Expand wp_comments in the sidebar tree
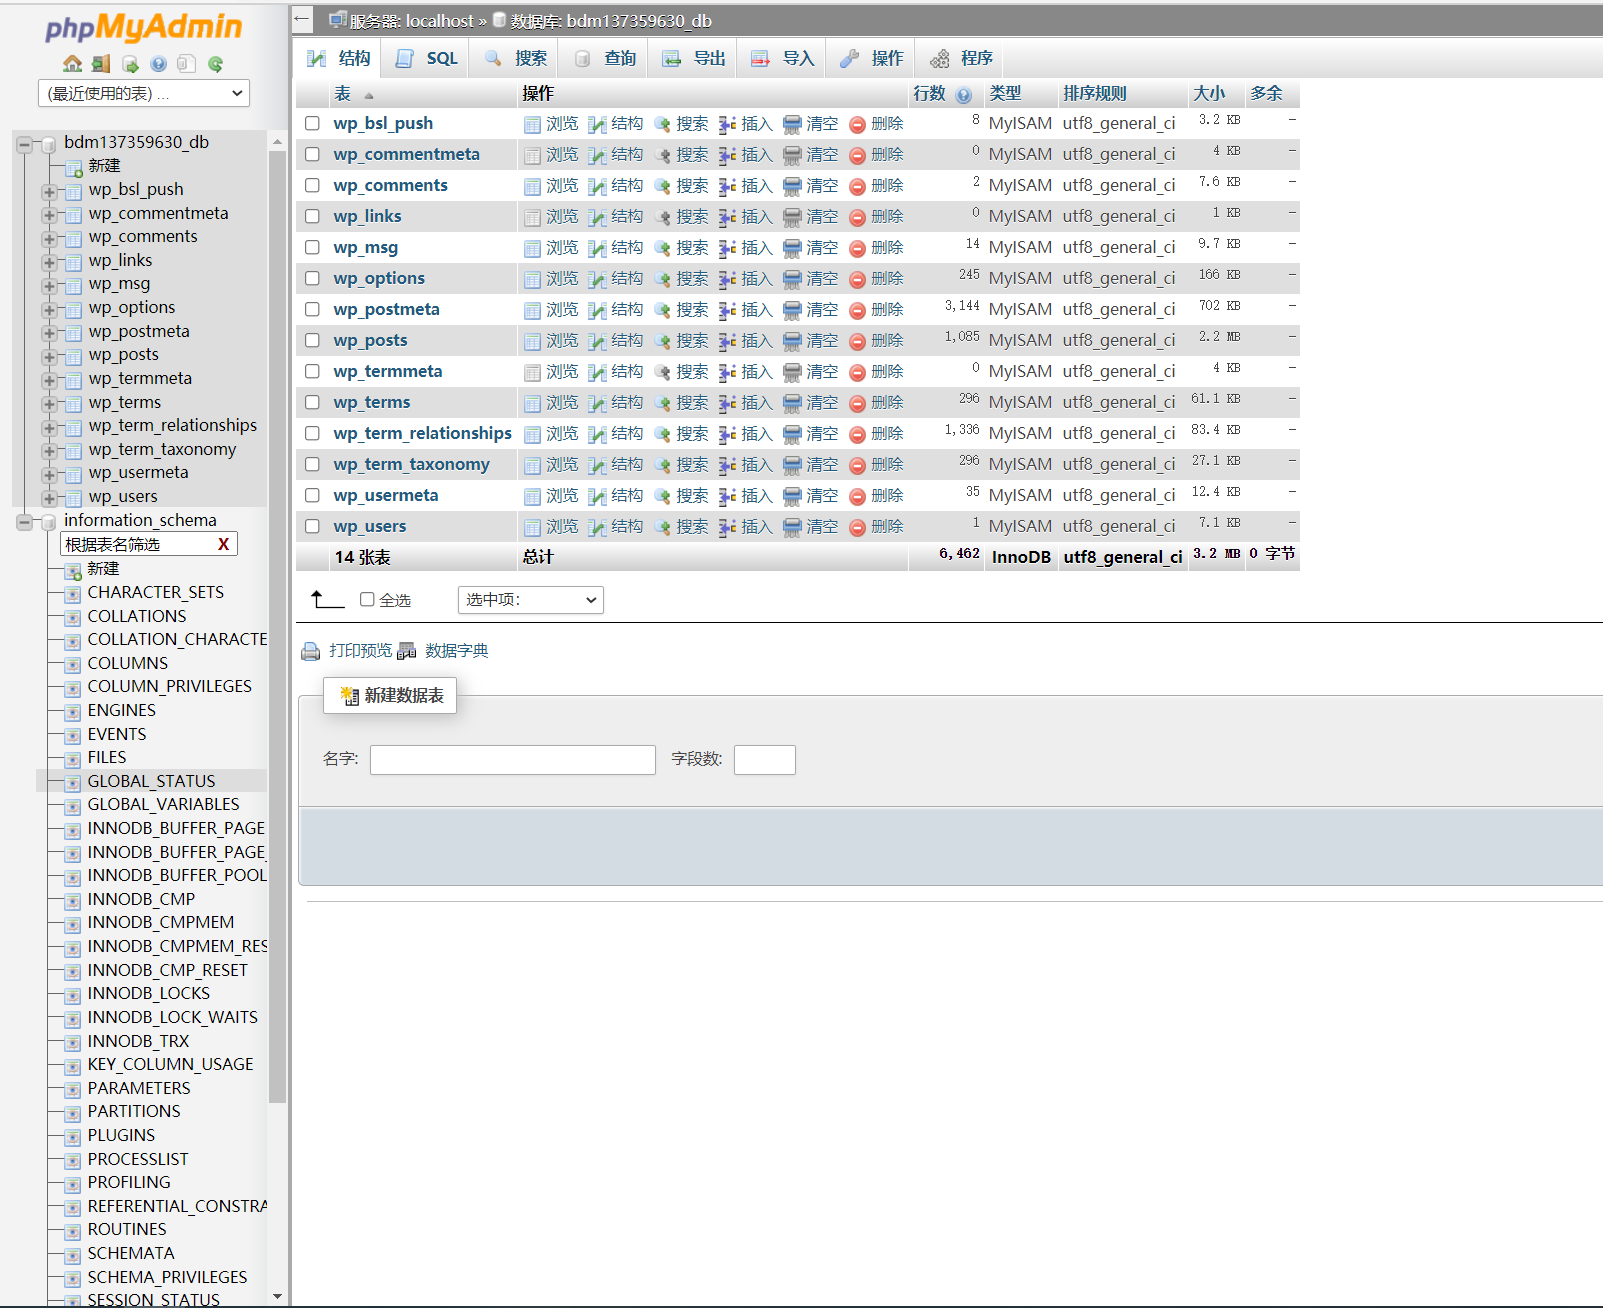This screenshot has height=1308, width=1603. (x=48, y=238)
